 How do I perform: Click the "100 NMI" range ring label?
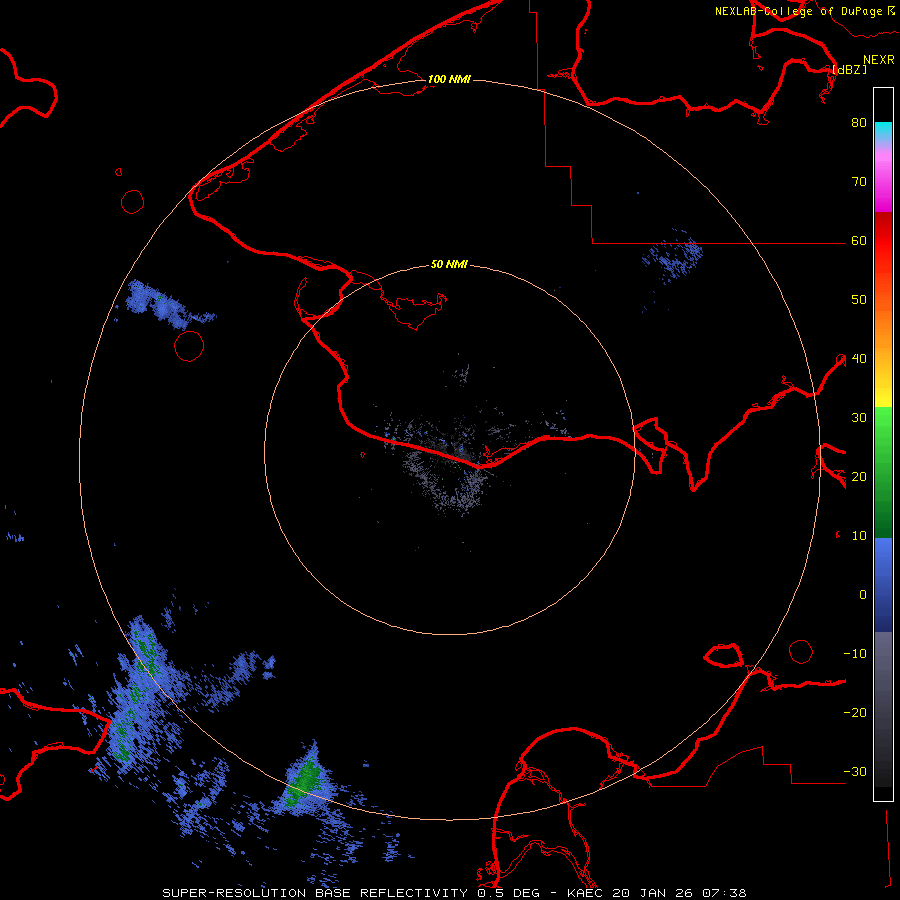[x=449, y=79]
